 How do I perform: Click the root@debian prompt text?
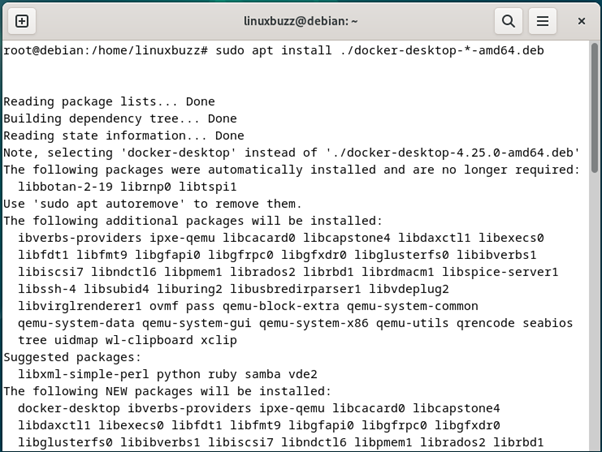pos(106,51)
